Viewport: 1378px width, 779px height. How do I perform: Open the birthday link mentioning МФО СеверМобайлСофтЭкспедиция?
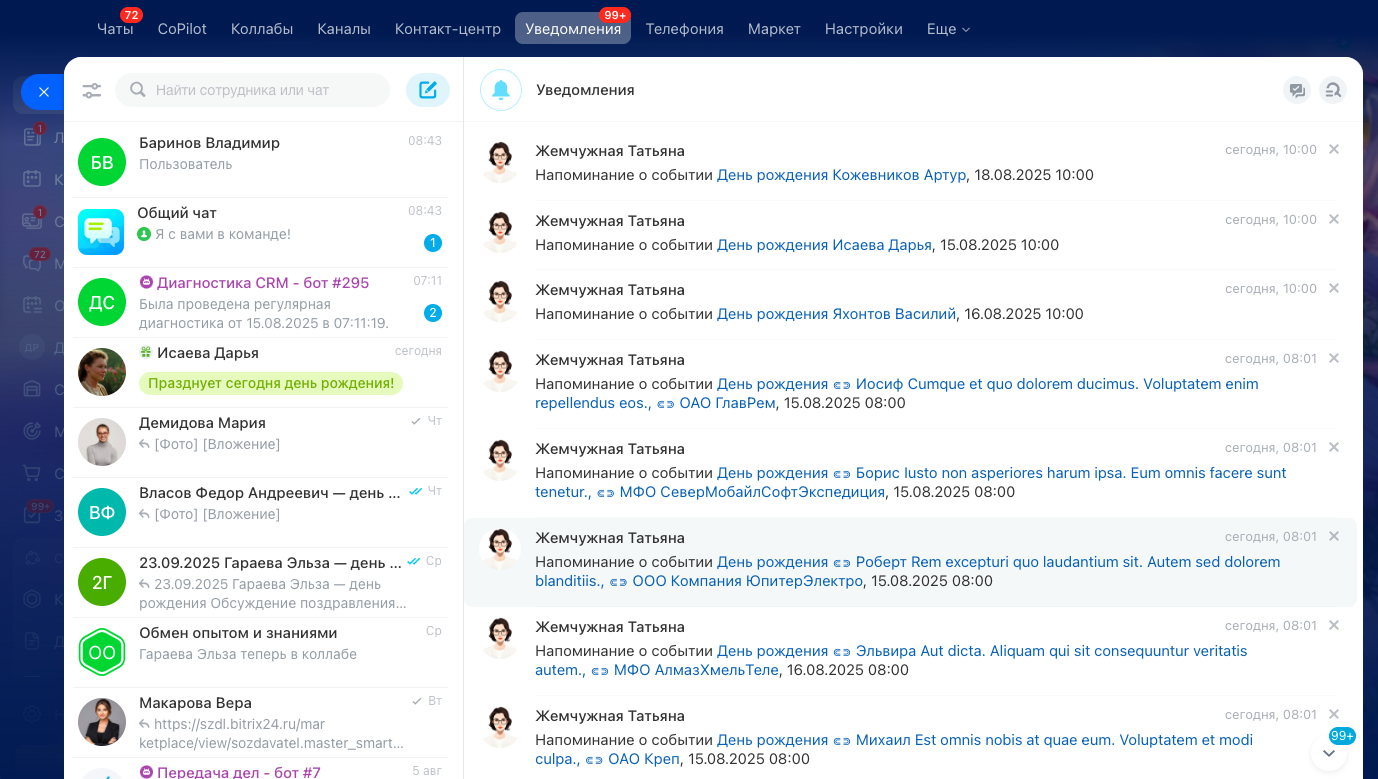pos(910,483)
